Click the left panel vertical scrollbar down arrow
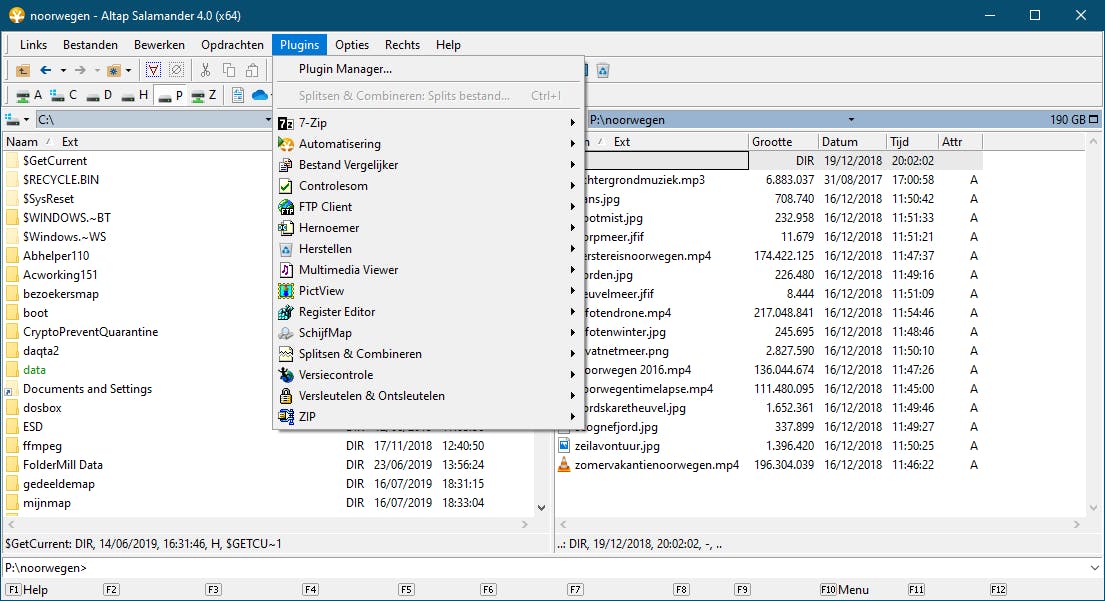The height and width of the screenshot is (601, 1105). (542, 508)
